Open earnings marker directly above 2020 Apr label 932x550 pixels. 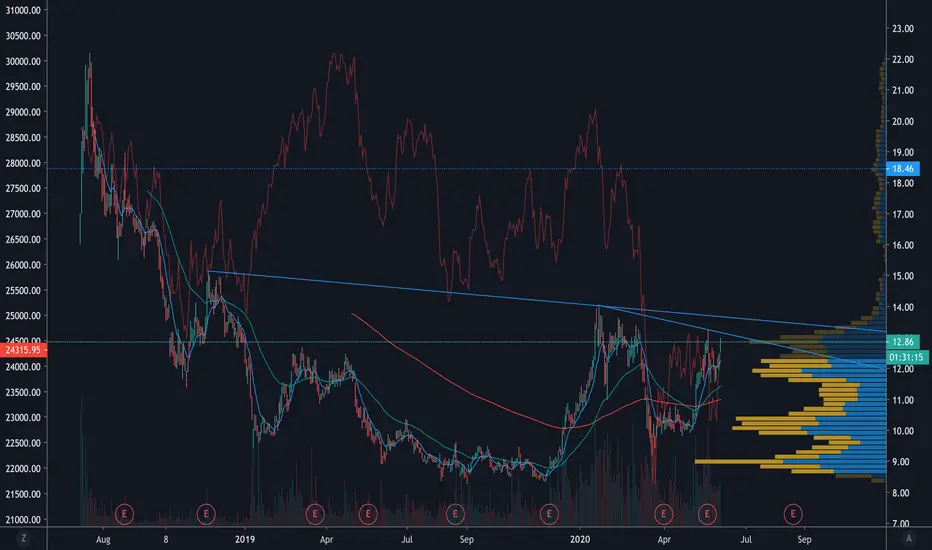pos(663,513)
